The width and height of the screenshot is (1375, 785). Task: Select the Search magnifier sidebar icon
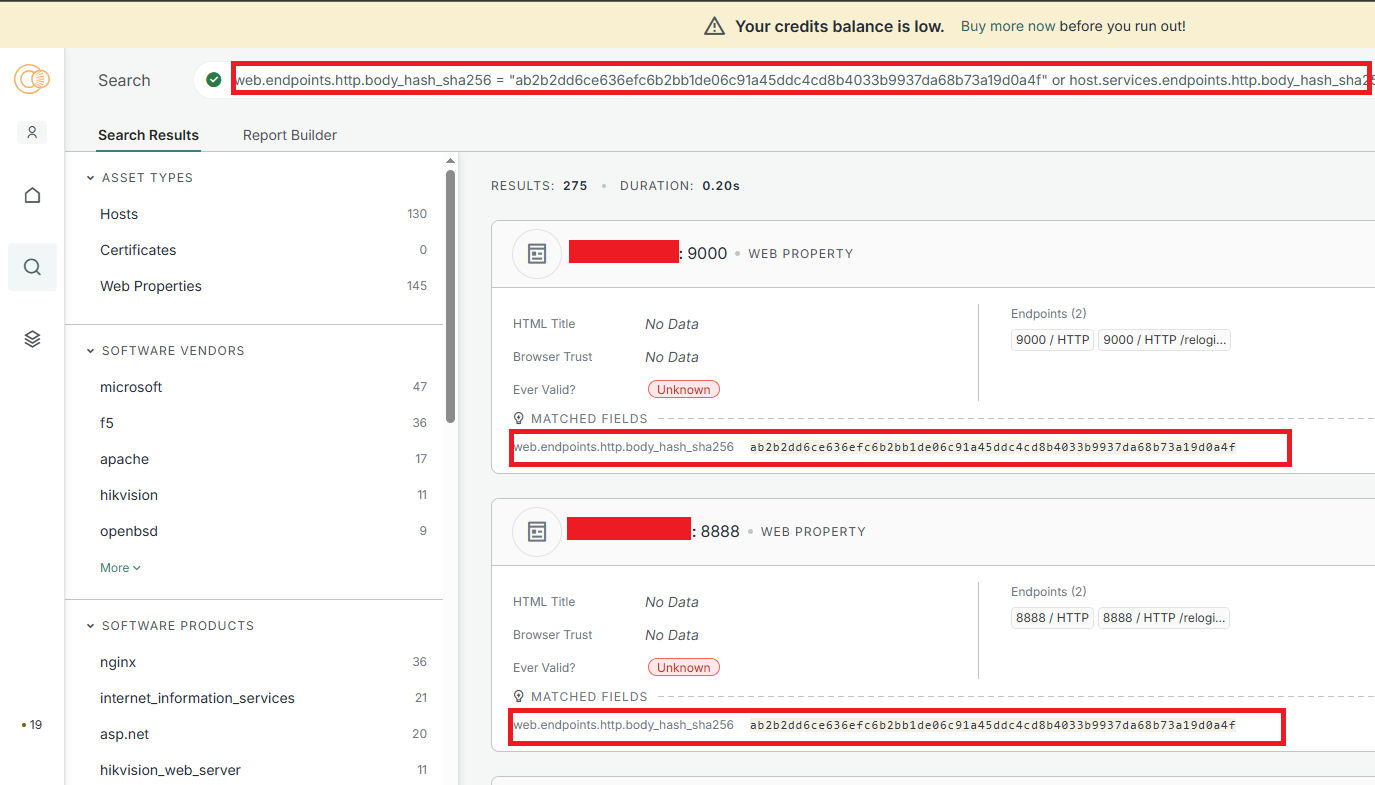[32, 267]
